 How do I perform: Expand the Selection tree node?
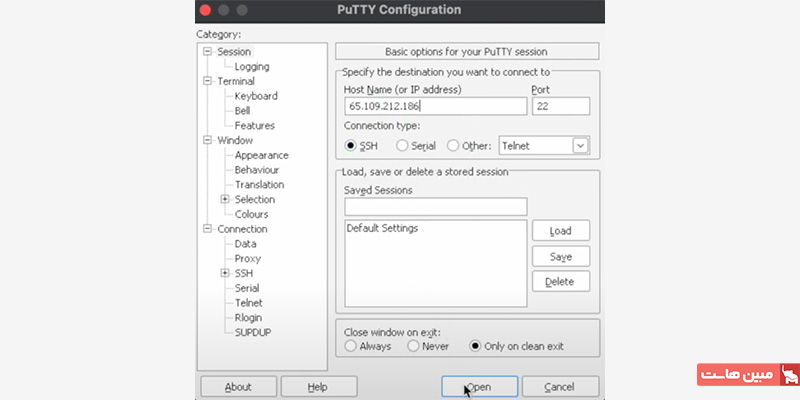coord(224,199)
